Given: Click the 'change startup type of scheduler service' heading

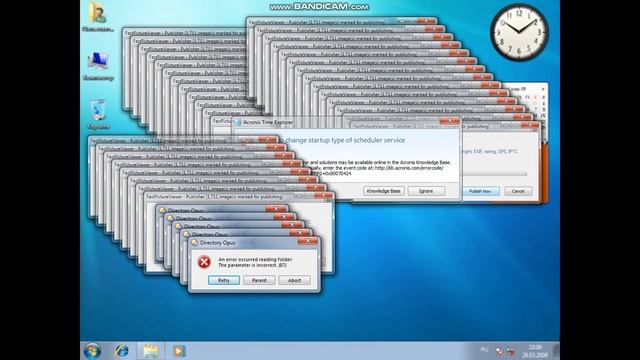Looking at the screenshot, I should pyautogui.click(x=345, y=140).
